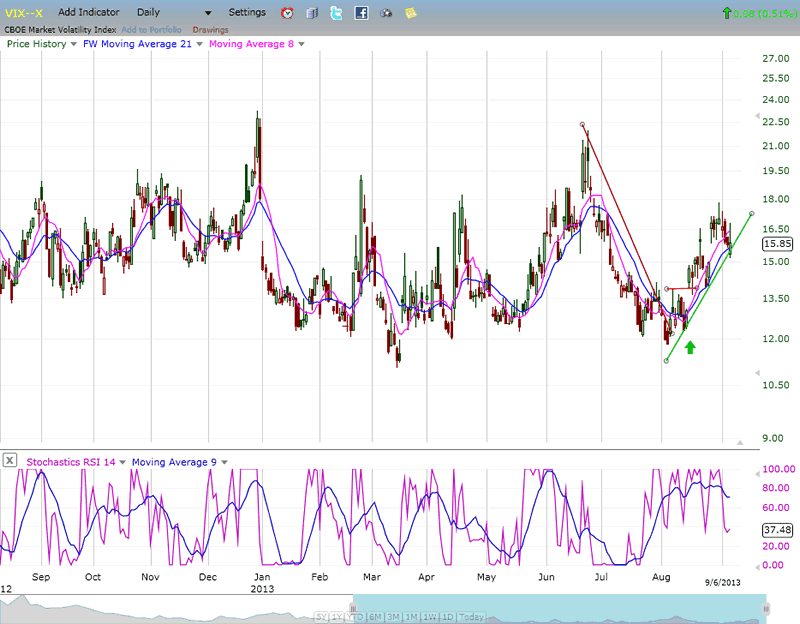Click the green up arrow marker on chart

[x=690, y=347]
